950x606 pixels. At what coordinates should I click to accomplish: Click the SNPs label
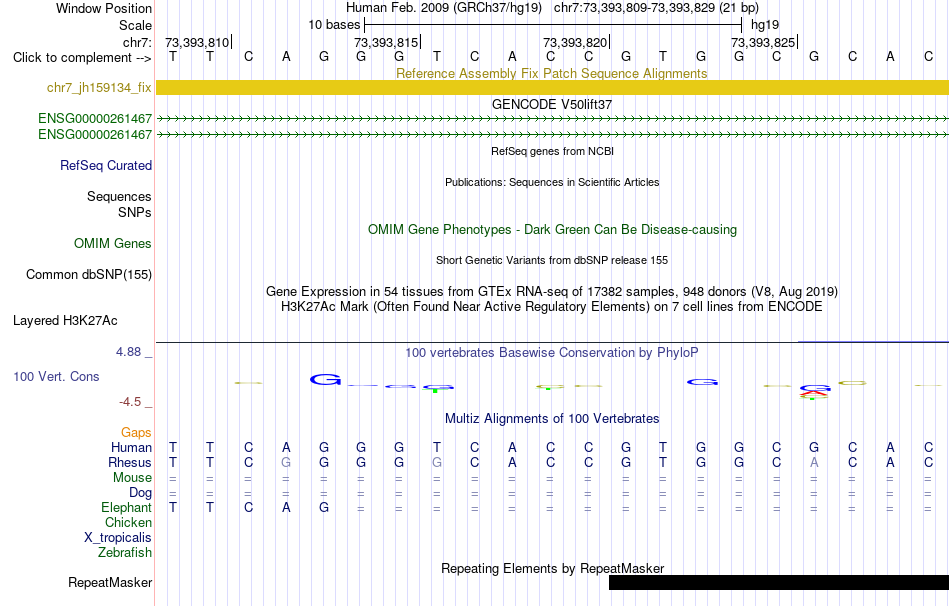[135, 213]
